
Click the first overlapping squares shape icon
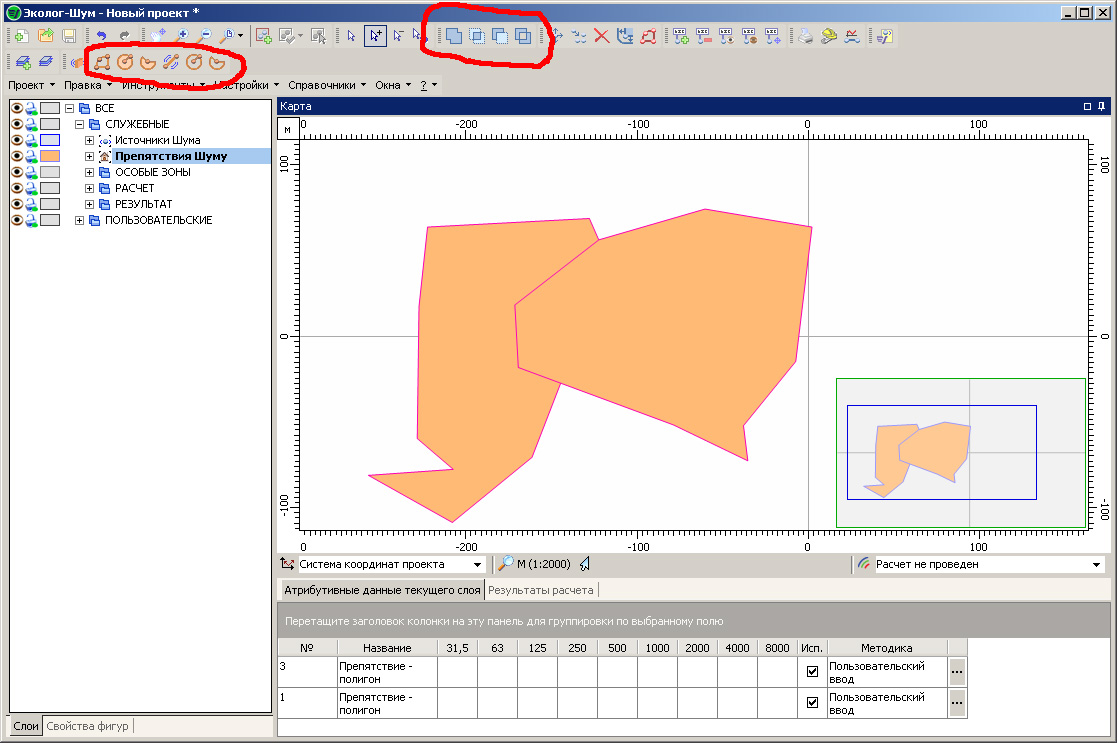(454, 36)
